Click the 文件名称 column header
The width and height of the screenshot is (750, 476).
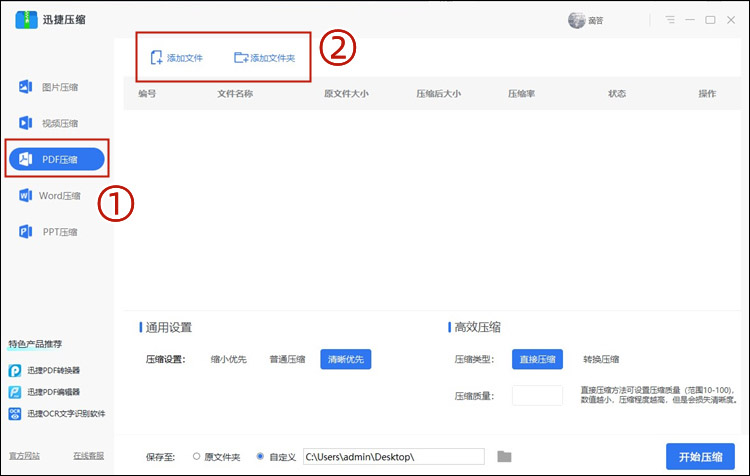(x=235, y=94)
